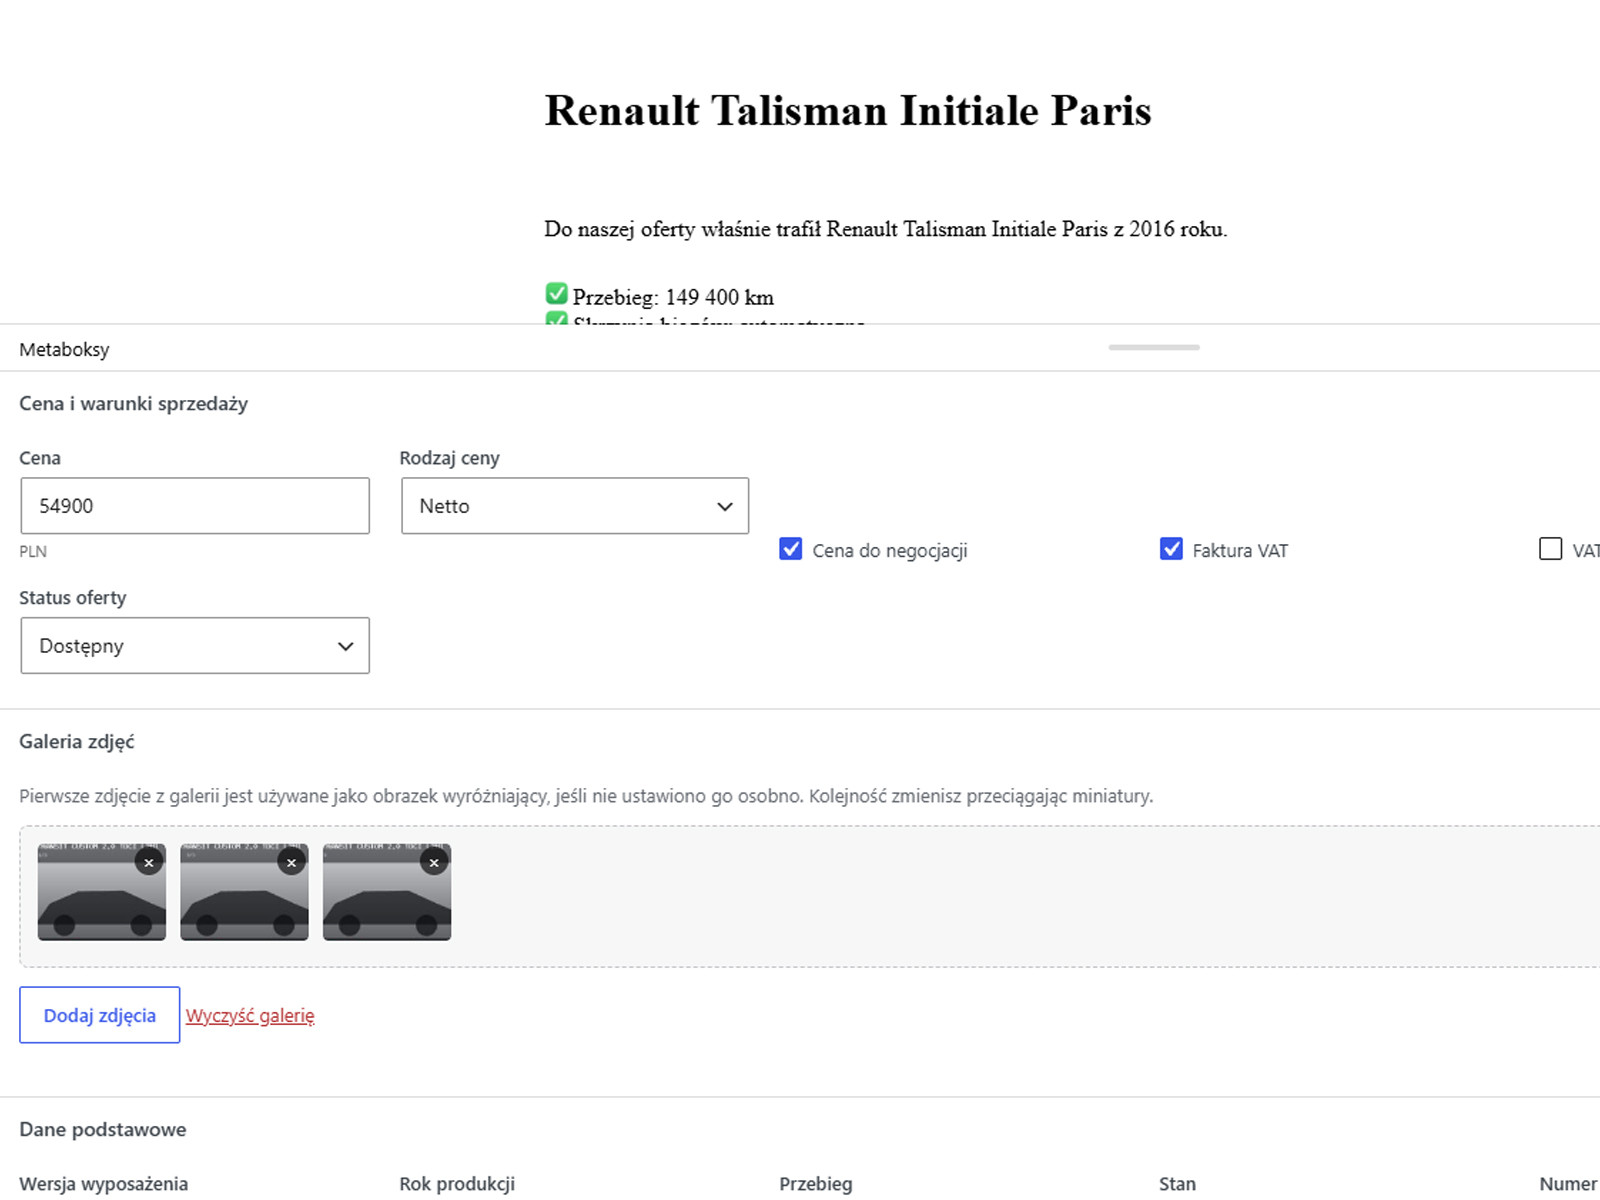Click the Dodaj zdjęcia button
Viewport: 1600px width, 1200px height.
100,1015
